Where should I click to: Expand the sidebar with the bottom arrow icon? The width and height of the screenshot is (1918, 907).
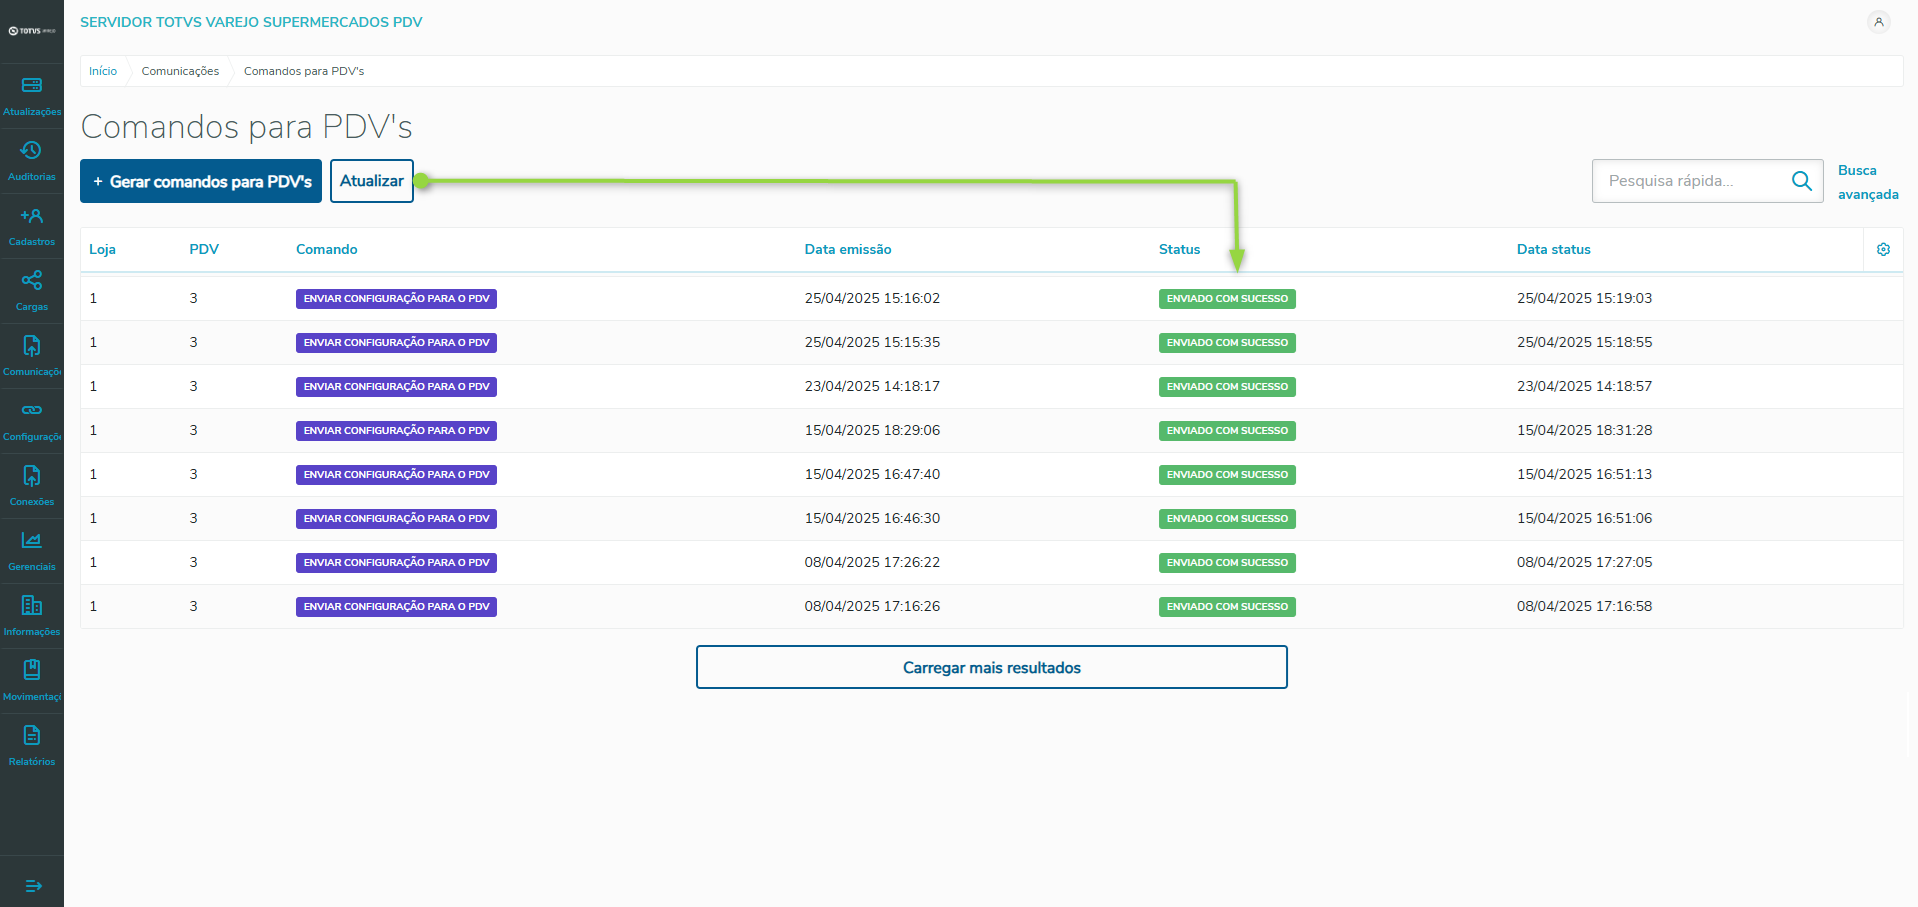click(33, 886)
